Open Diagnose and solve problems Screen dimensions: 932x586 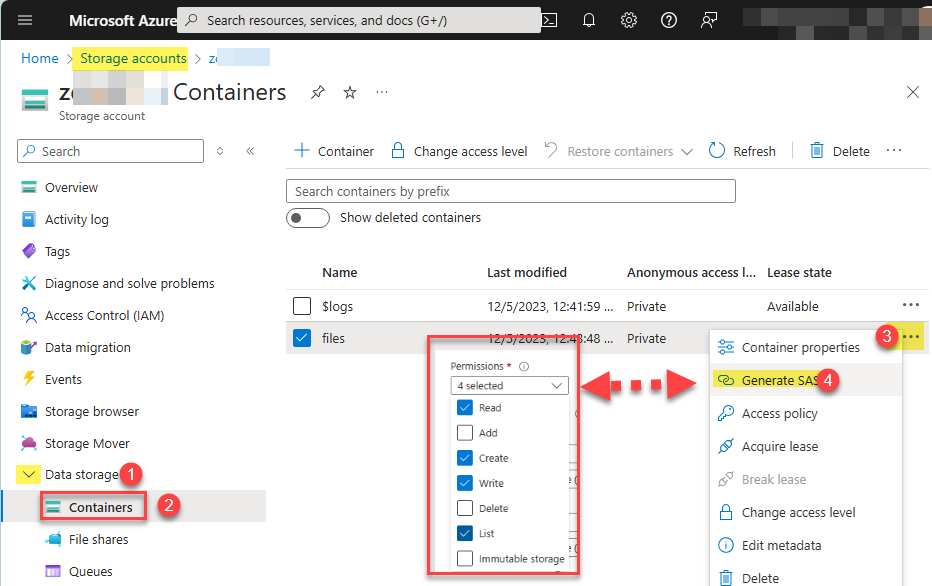coord(130,283)
